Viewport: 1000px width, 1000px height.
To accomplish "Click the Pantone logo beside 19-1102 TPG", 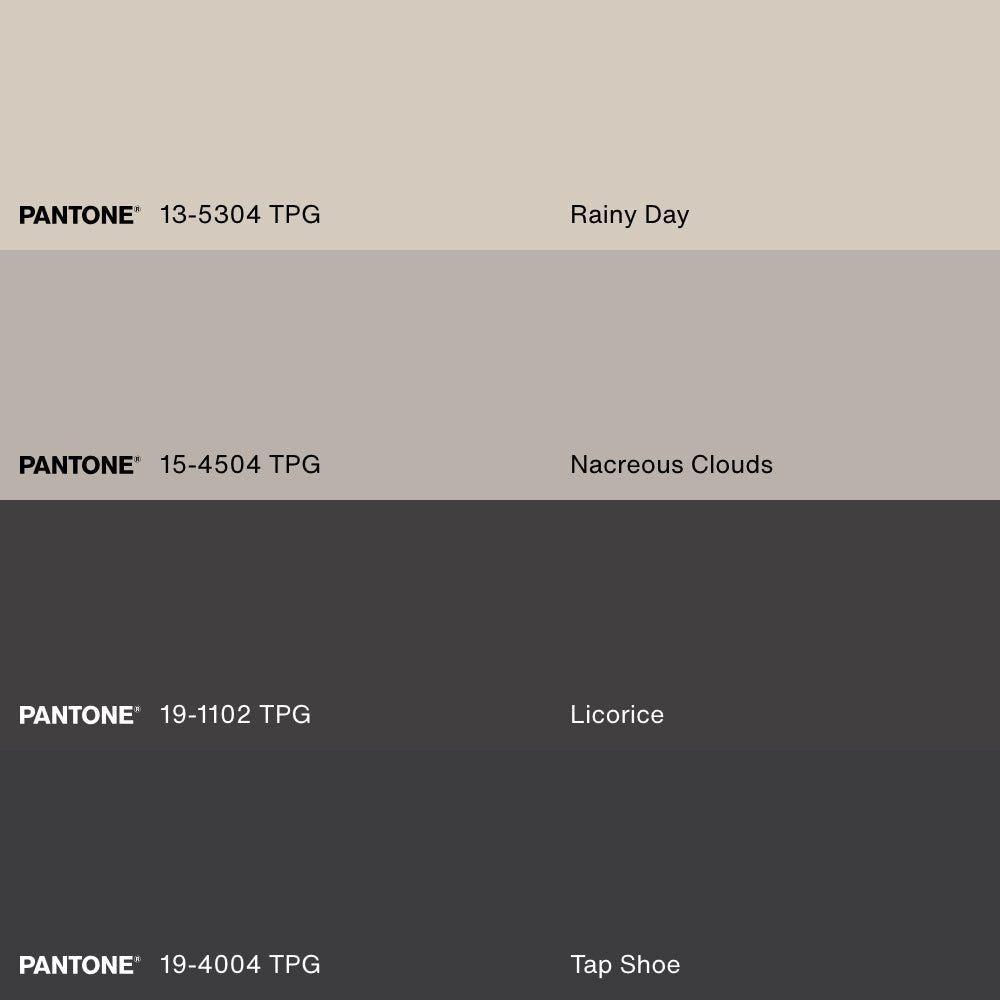I will tap(79, 715).
